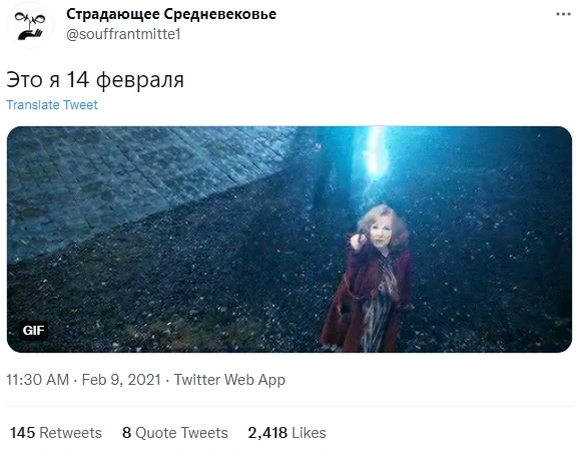Click the glowing blue light in the GIF
The width and height of the screenshot is (580, 449).
click(x=374, y=153)
